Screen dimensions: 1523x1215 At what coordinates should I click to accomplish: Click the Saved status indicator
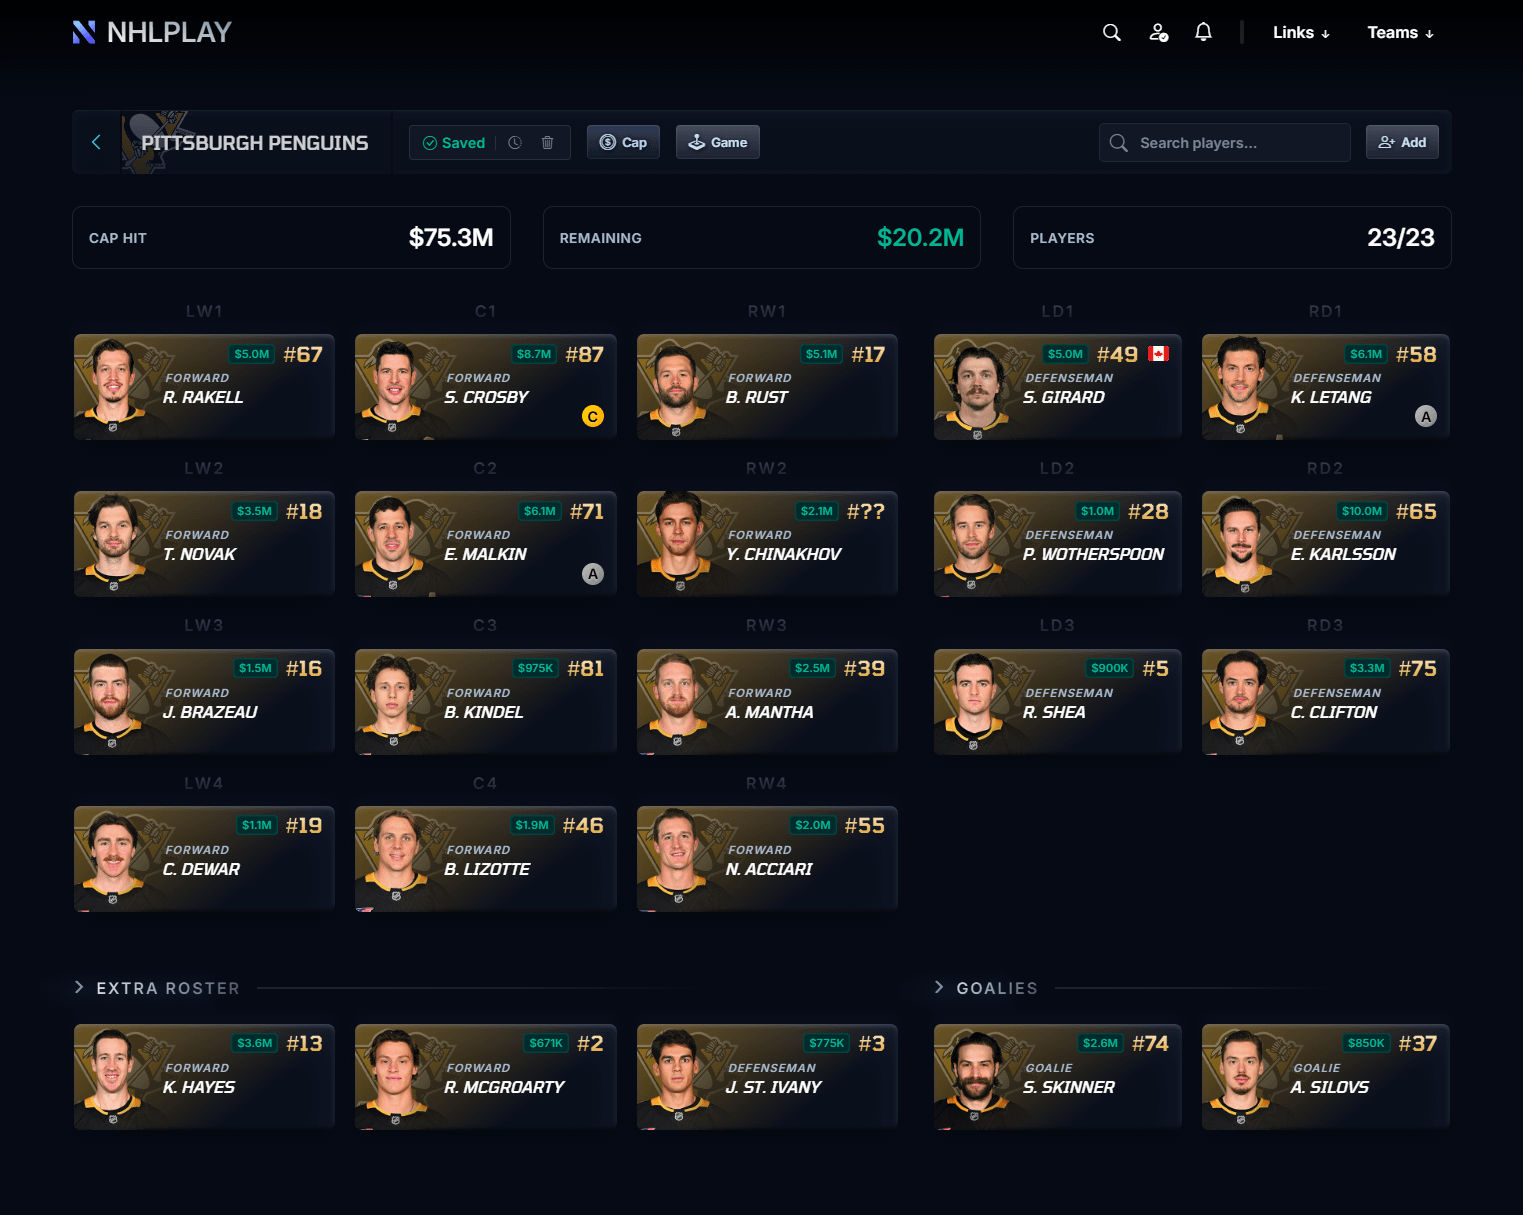(454, 143)
